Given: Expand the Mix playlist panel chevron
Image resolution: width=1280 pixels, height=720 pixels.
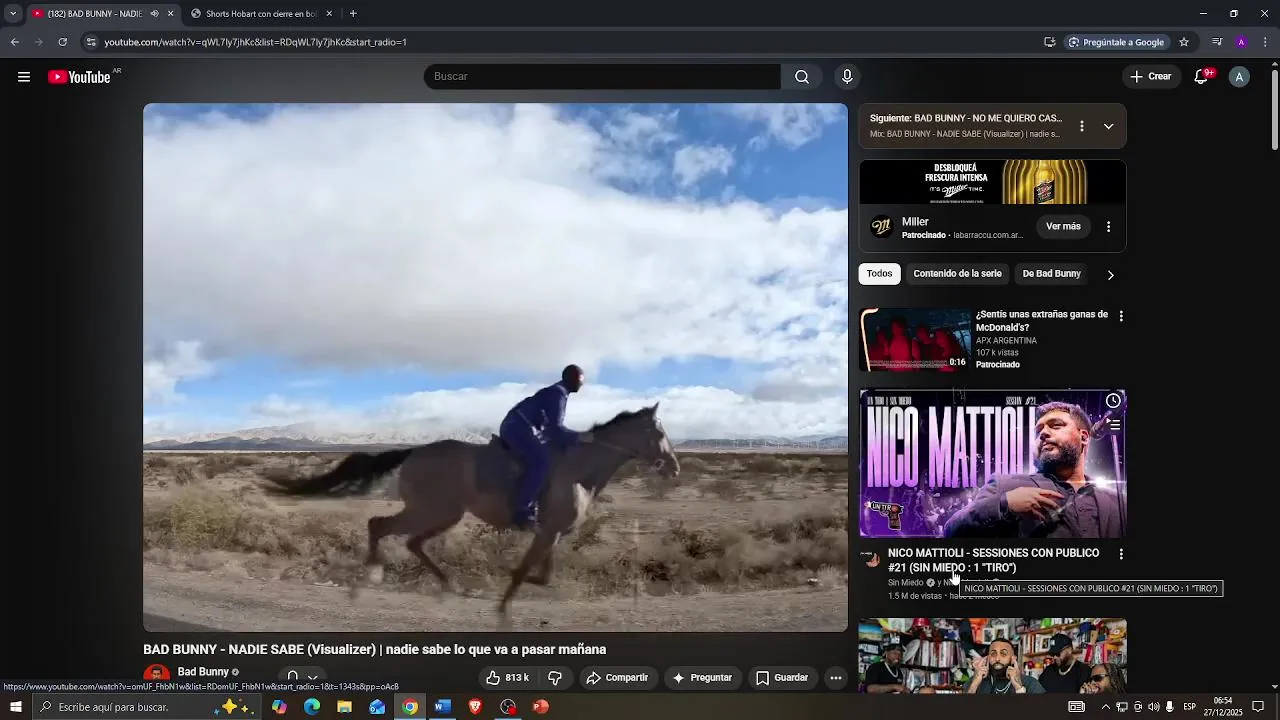Looking at the screenshot, I should 1108,127.
